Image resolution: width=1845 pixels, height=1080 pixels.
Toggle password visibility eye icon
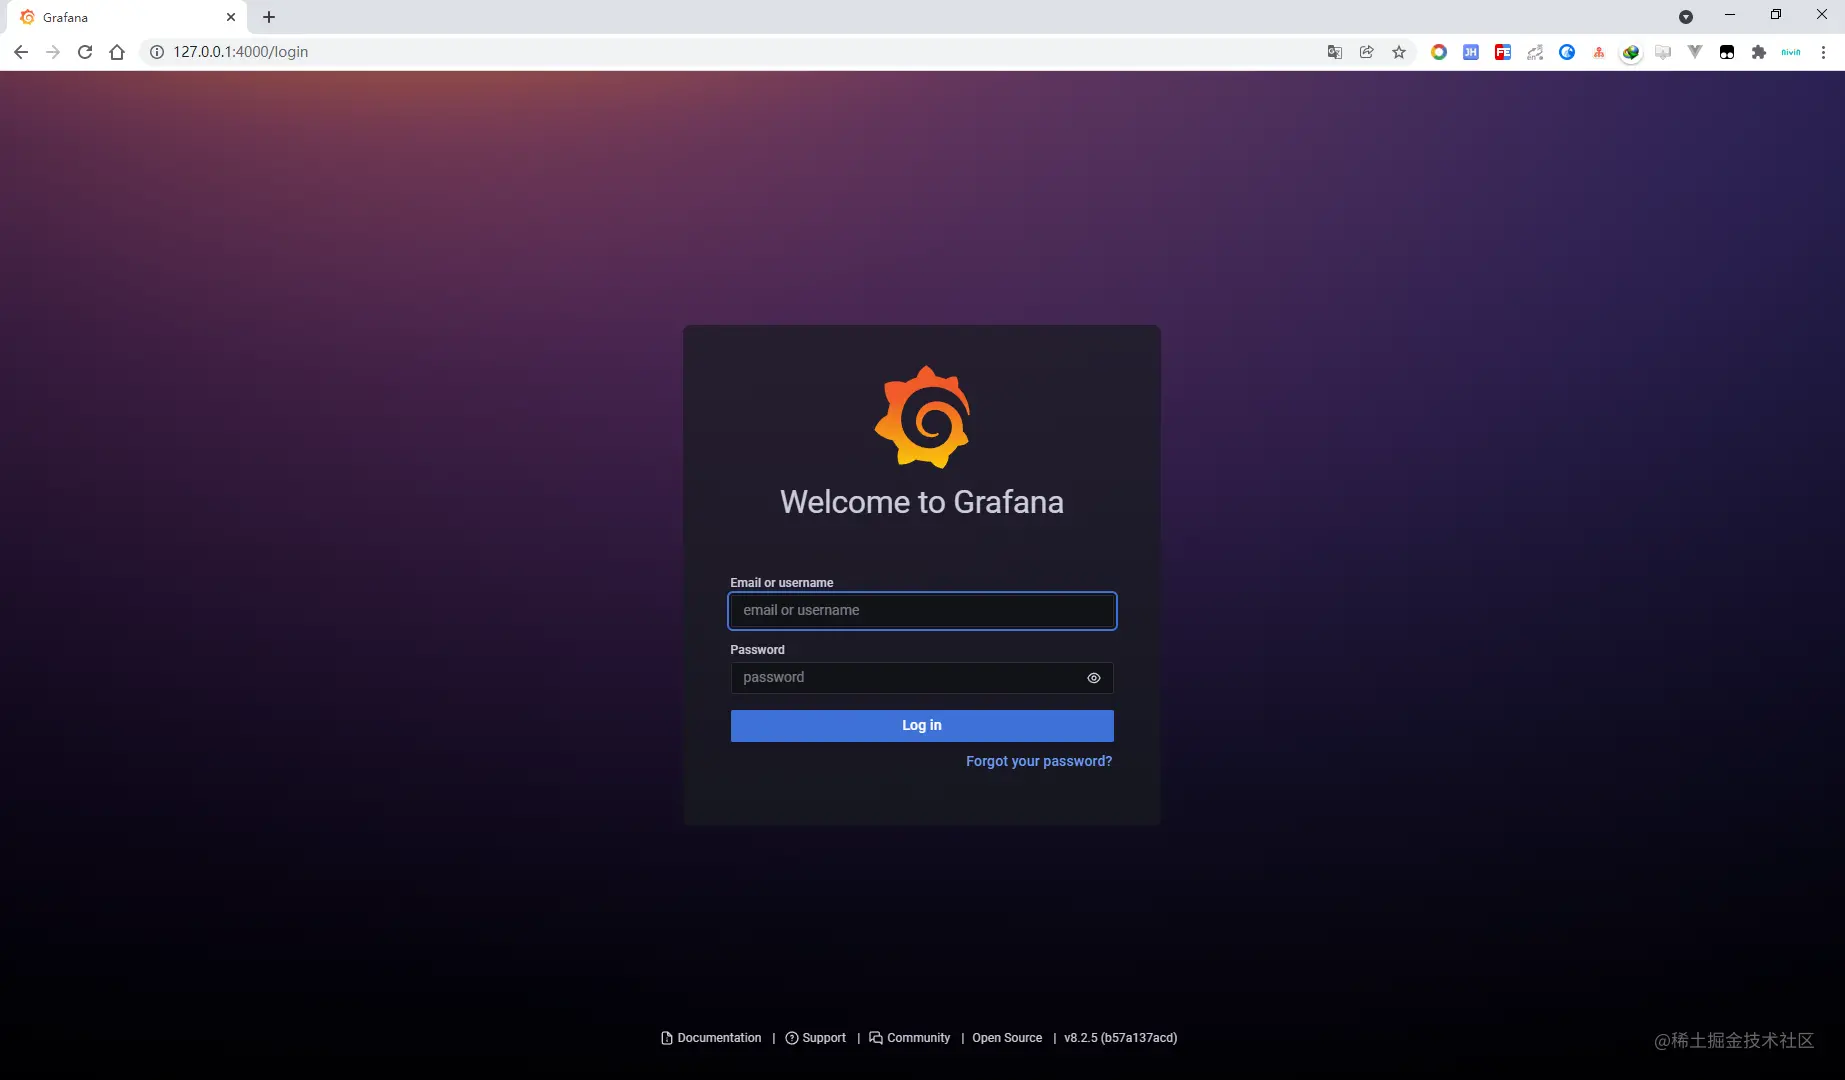[x=1094, y=678]
